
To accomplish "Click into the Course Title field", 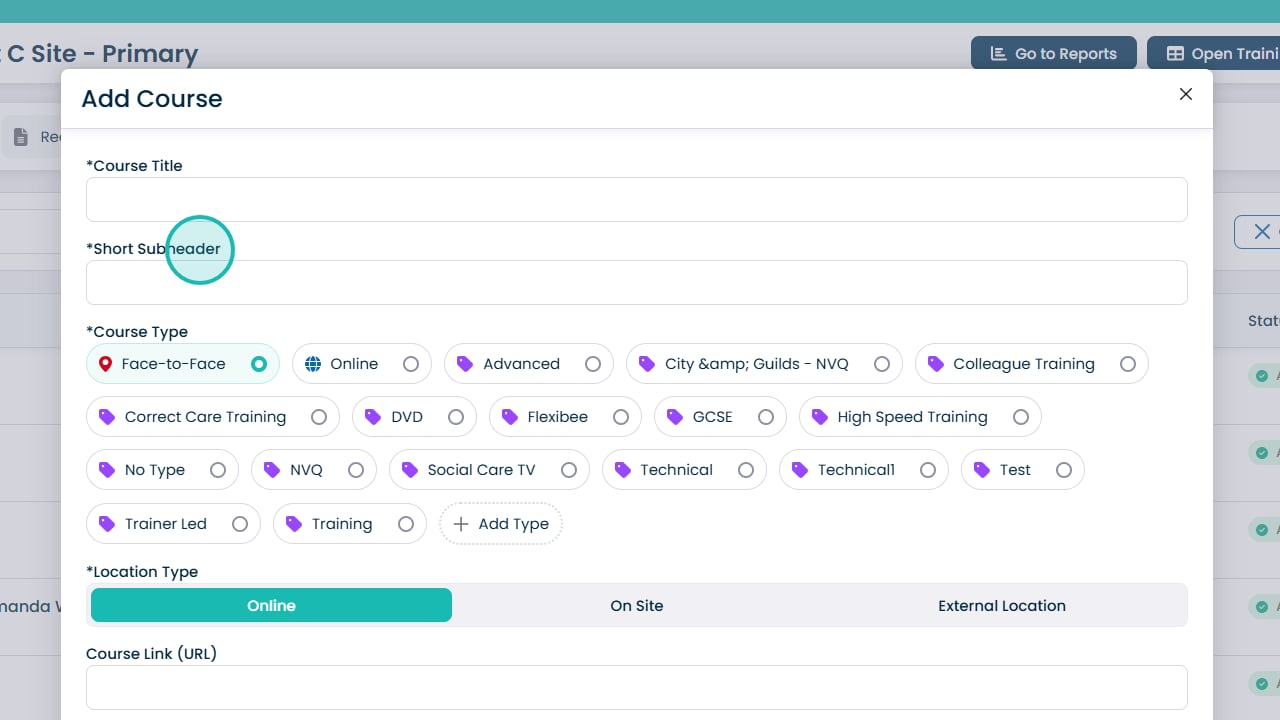I will pos(636,200).
